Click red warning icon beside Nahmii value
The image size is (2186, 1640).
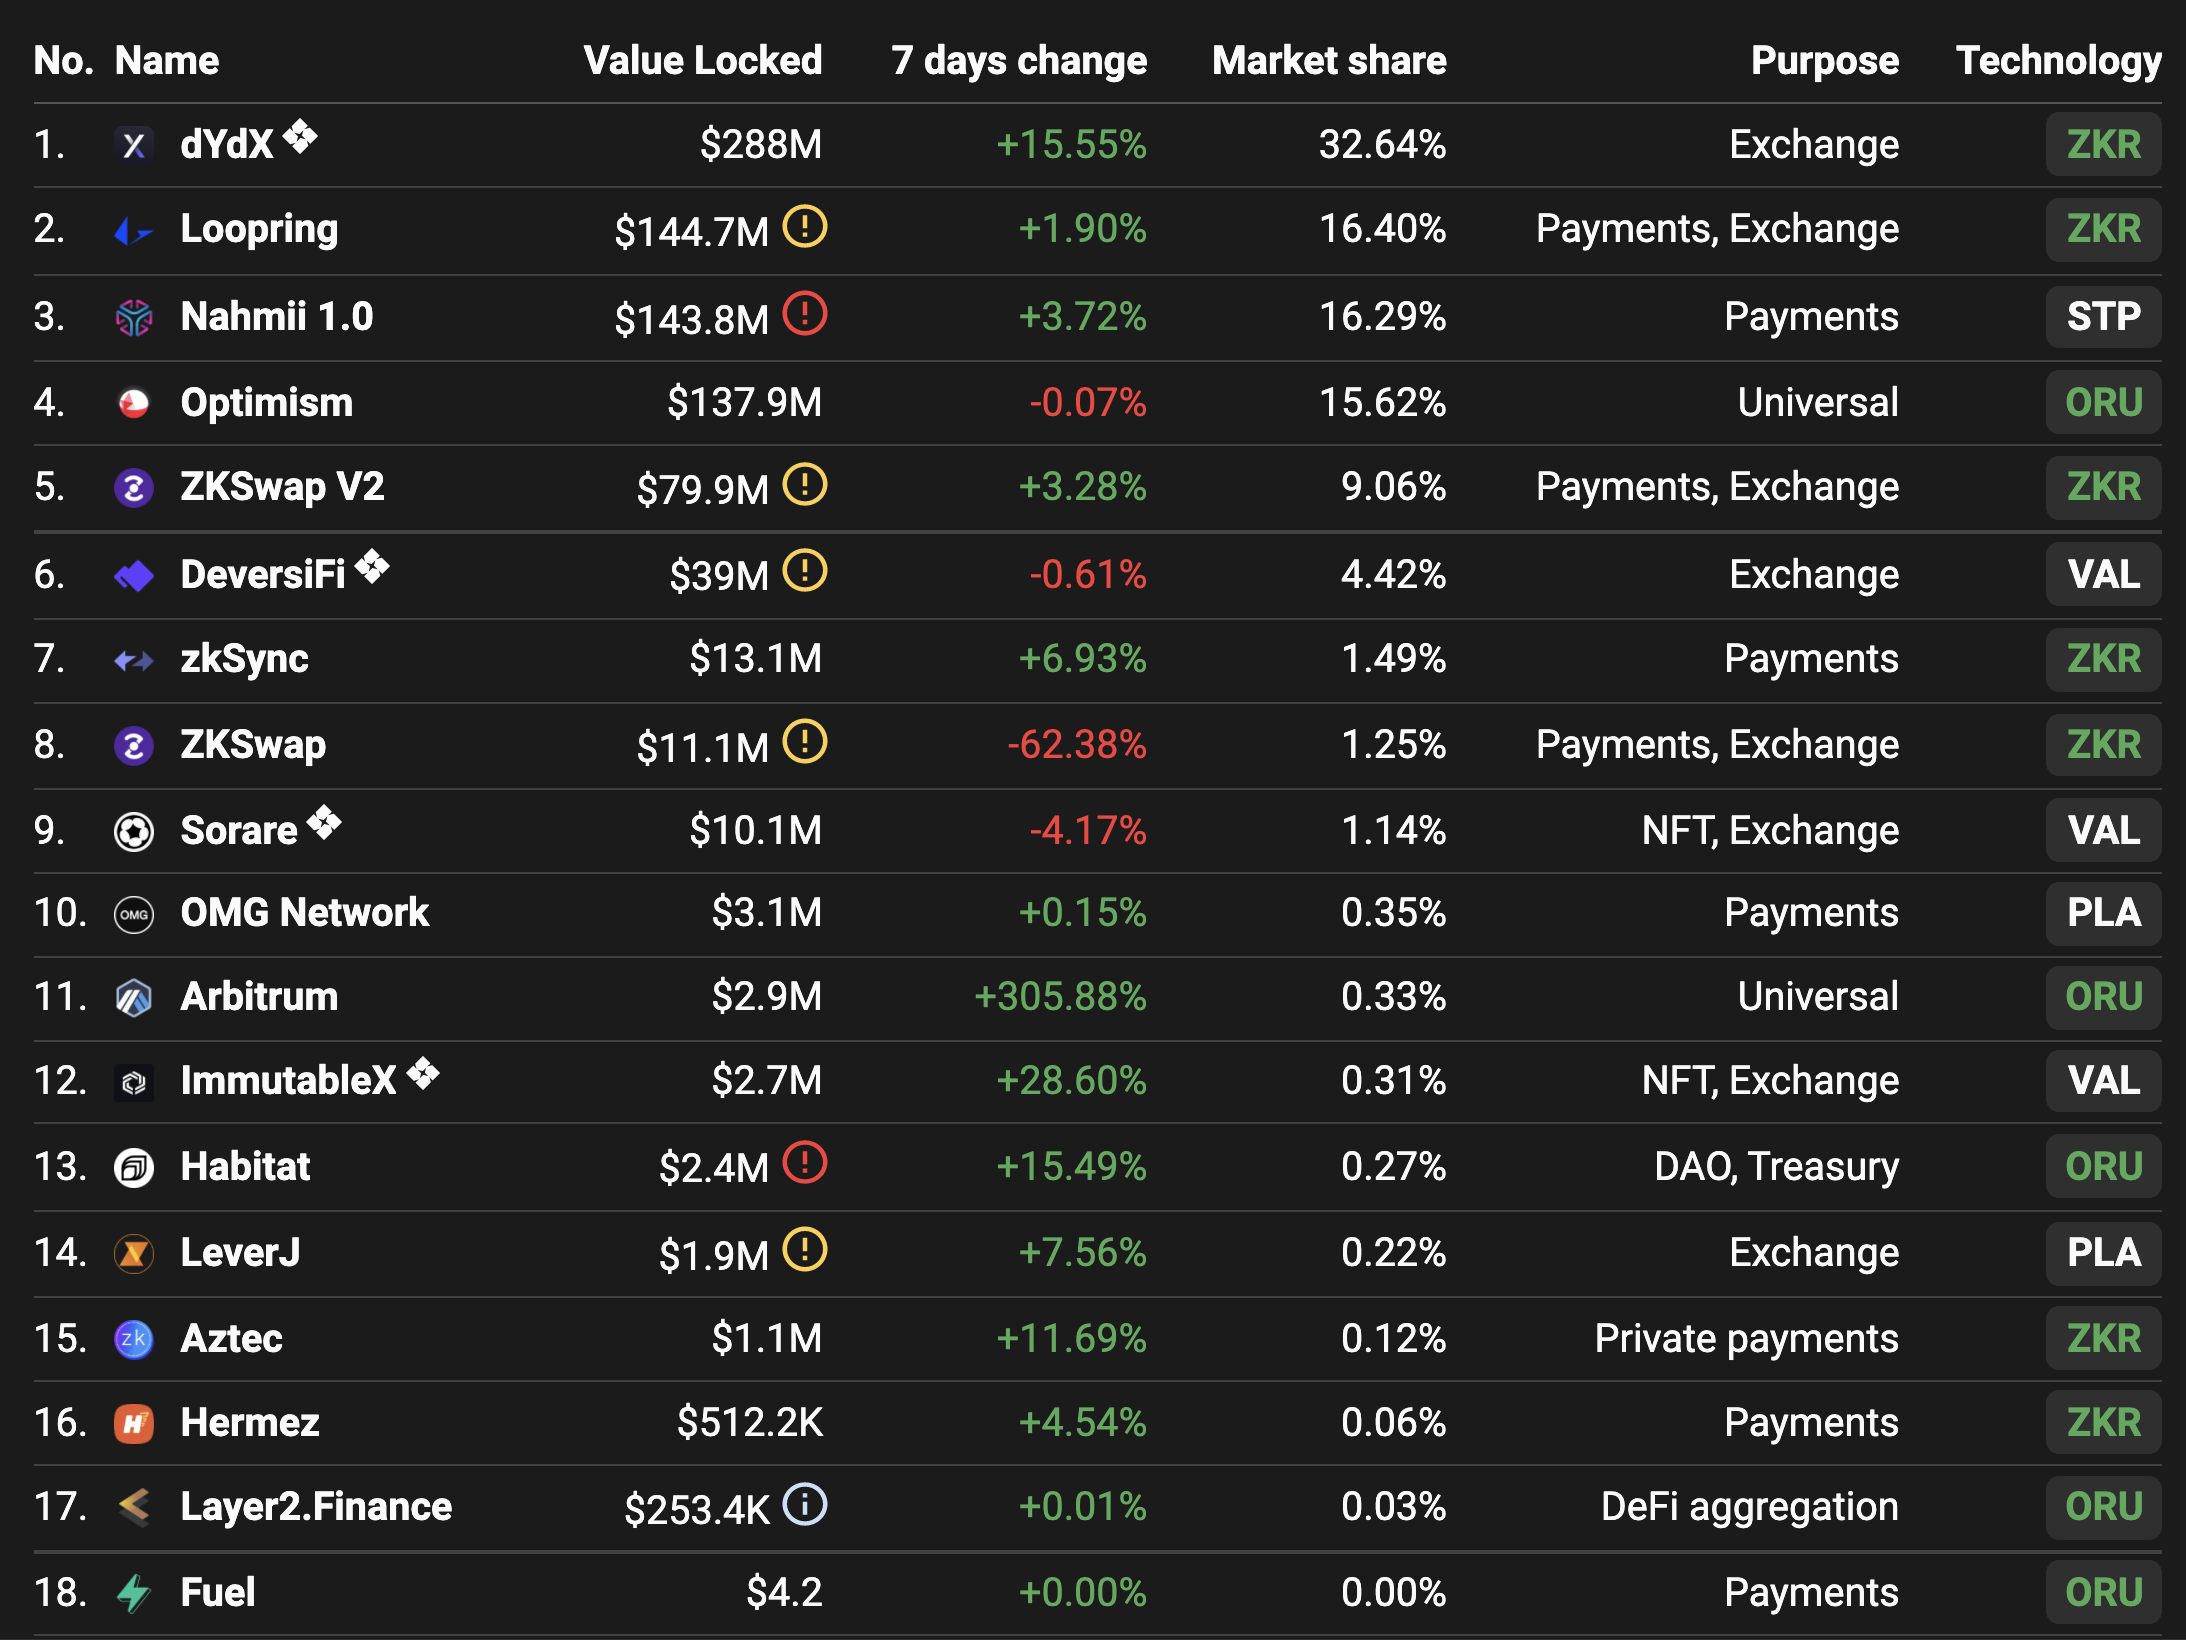point(805,313)
